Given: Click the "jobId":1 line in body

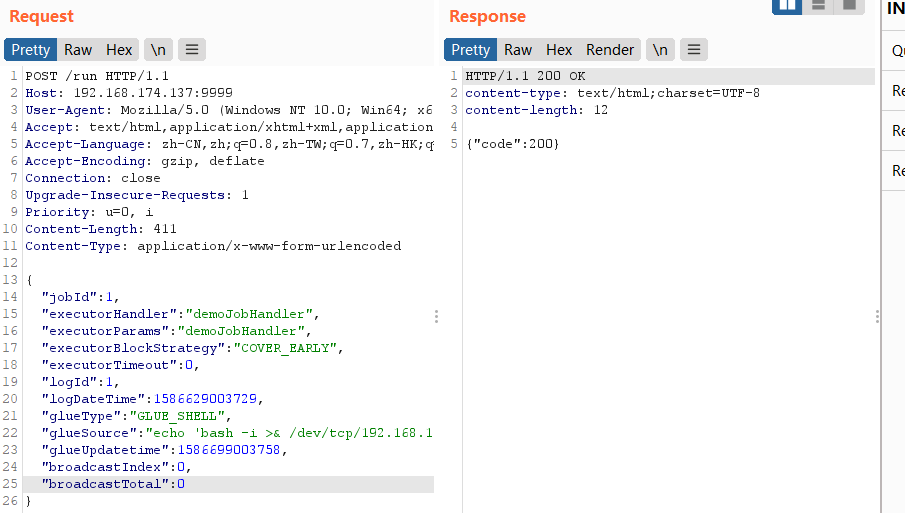Looking at the screenshot, I should pos(80,297).
